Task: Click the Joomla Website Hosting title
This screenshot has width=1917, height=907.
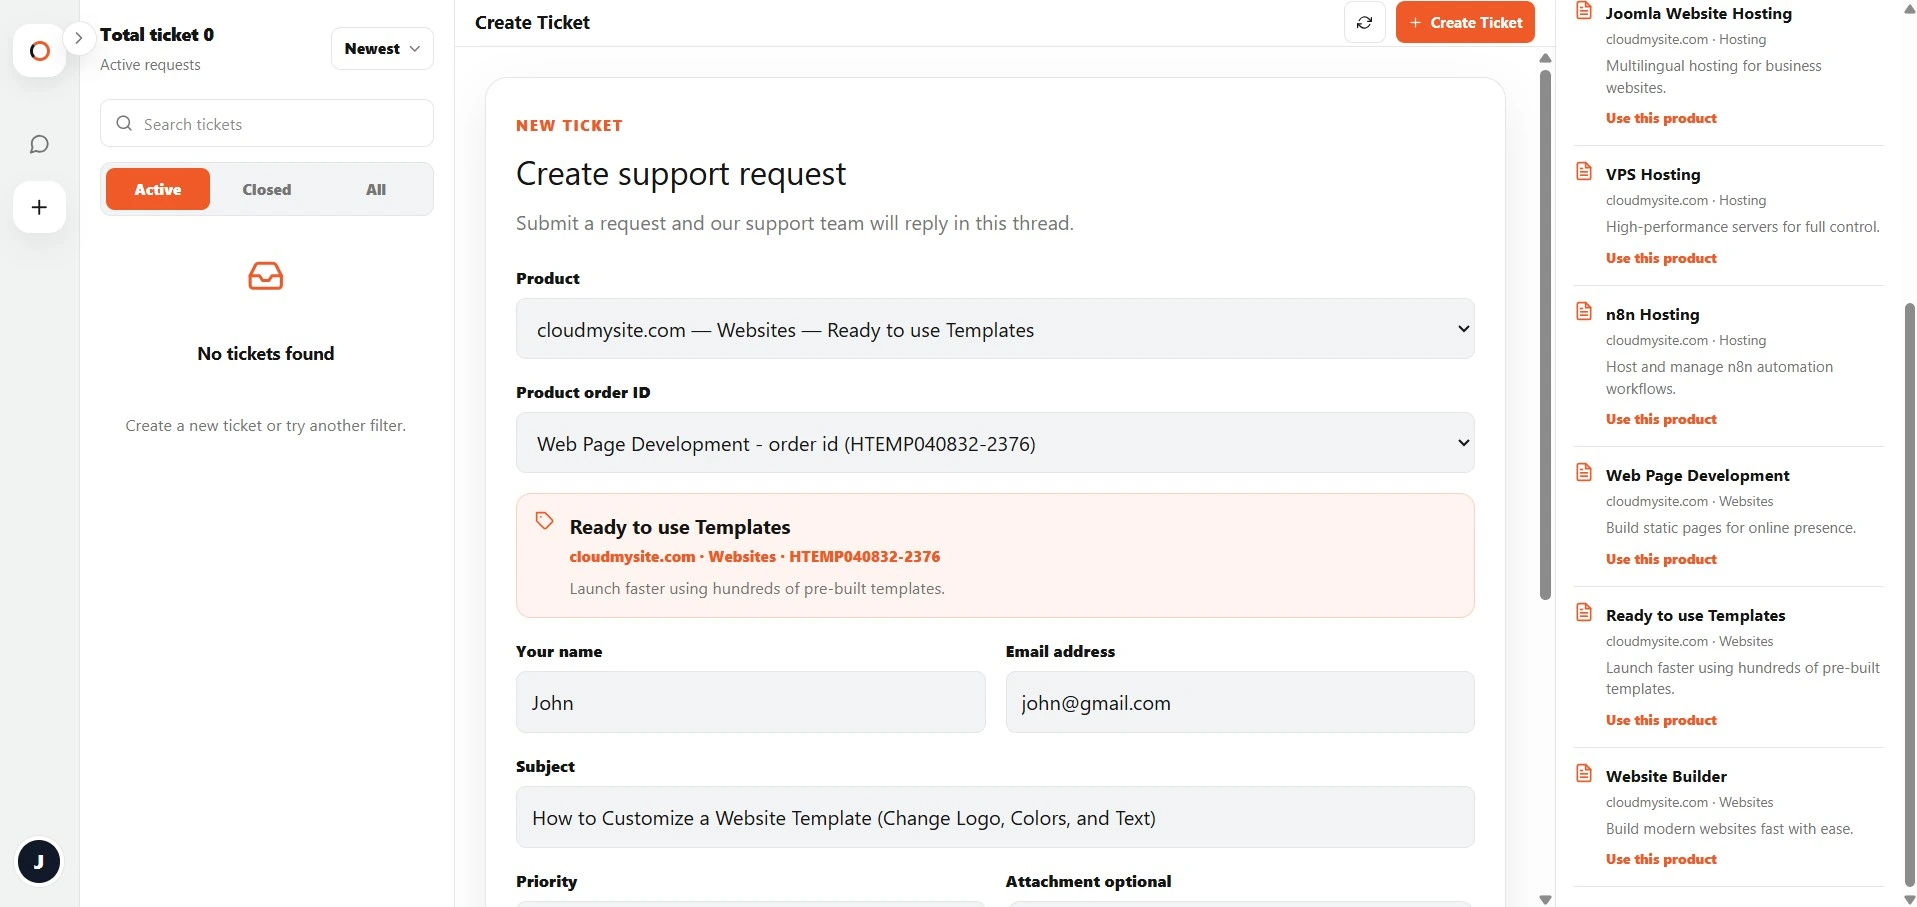Action: (1698, 13)
